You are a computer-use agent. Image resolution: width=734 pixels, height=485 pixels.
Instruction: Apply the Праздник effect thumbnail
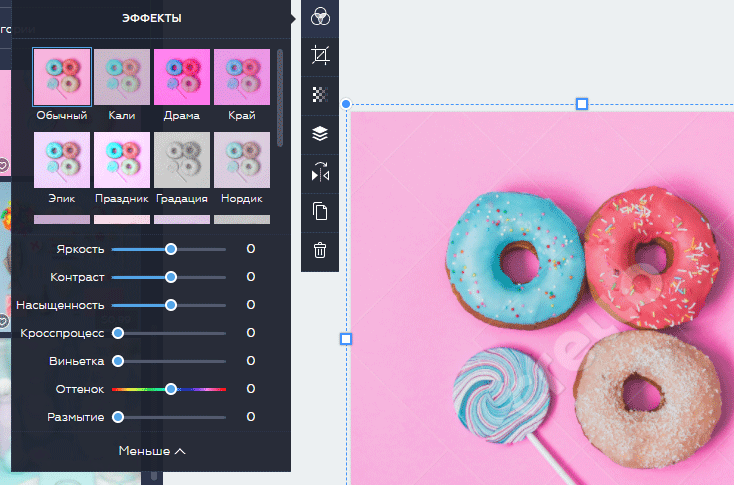[122, 160]
